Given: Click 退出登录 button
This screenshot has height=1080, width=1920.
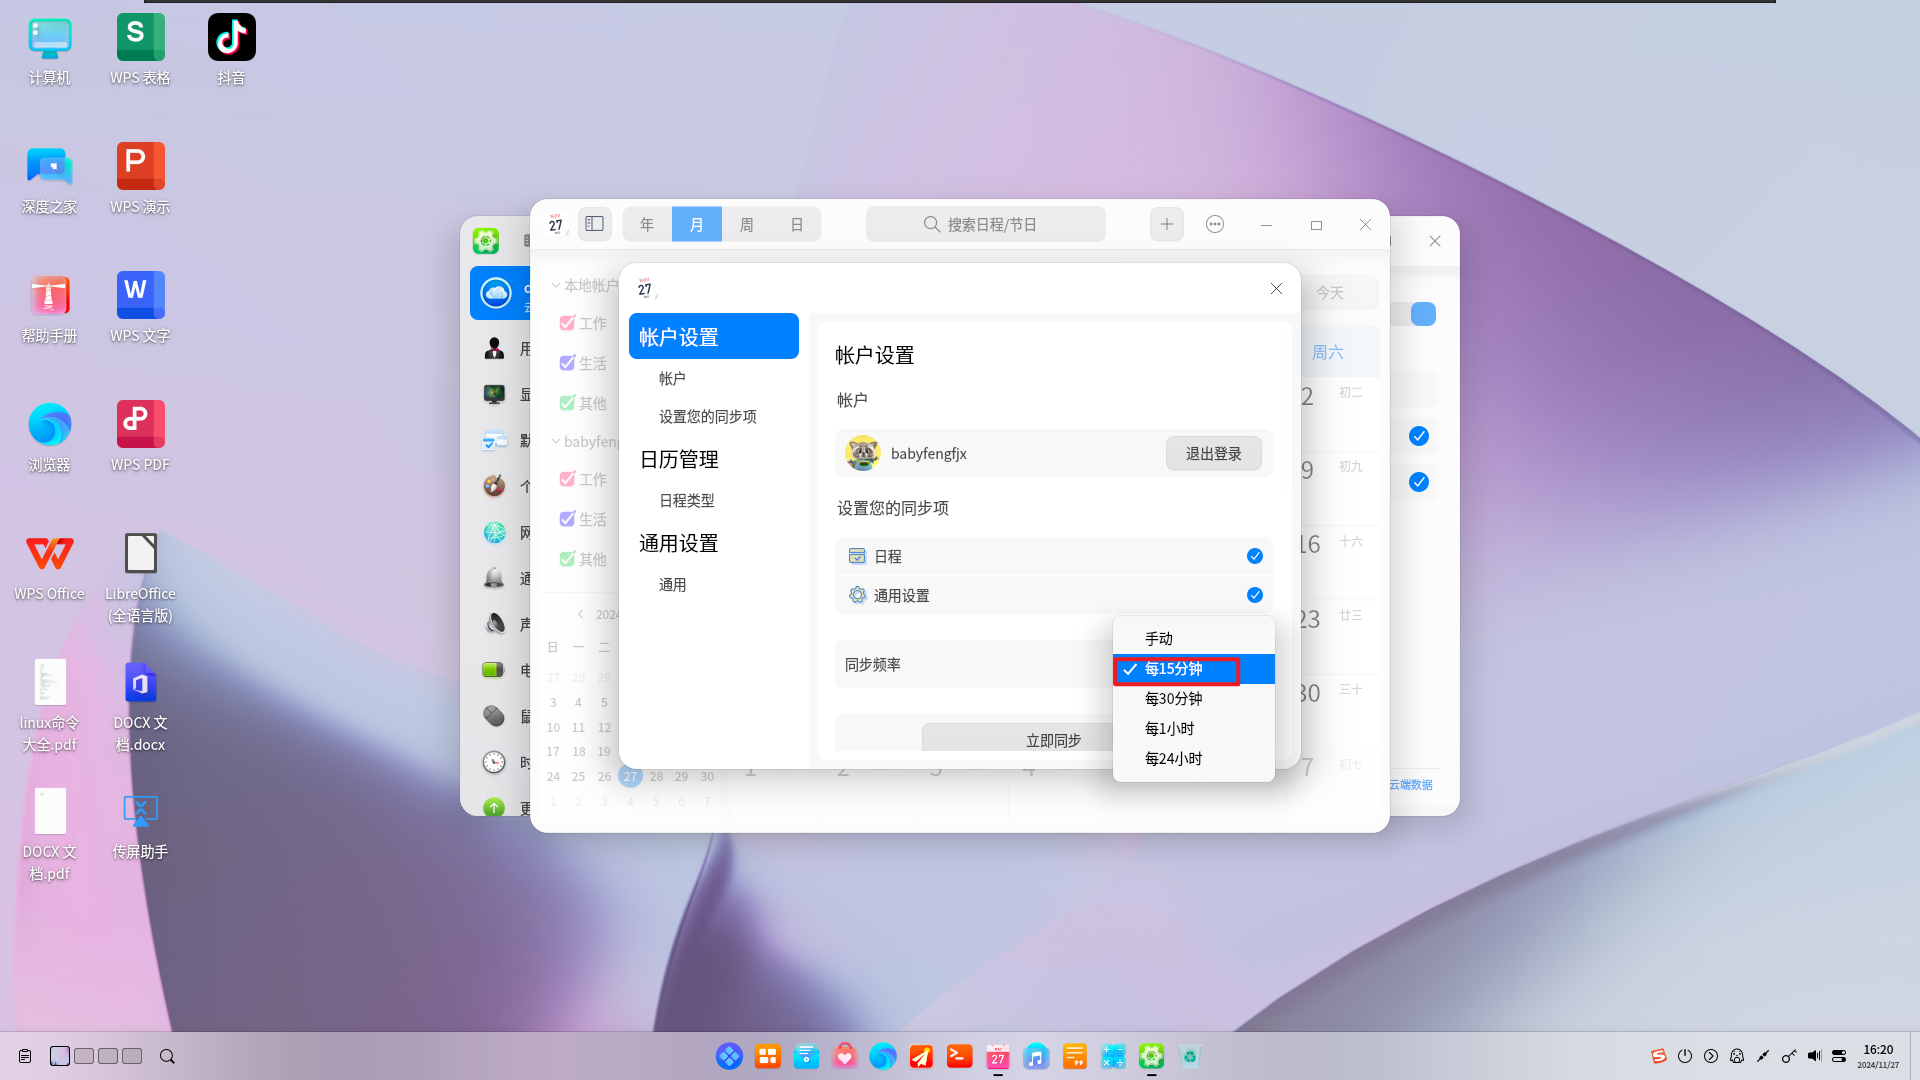Looking at the screenshot, I should point(1213,453).
